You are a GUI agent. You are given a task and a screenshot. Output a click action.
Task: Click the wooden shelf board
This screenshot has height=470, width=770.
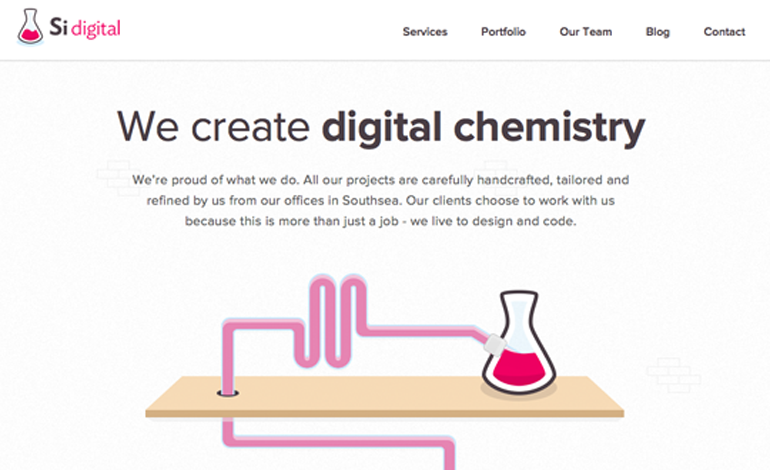tap(385, 397)
